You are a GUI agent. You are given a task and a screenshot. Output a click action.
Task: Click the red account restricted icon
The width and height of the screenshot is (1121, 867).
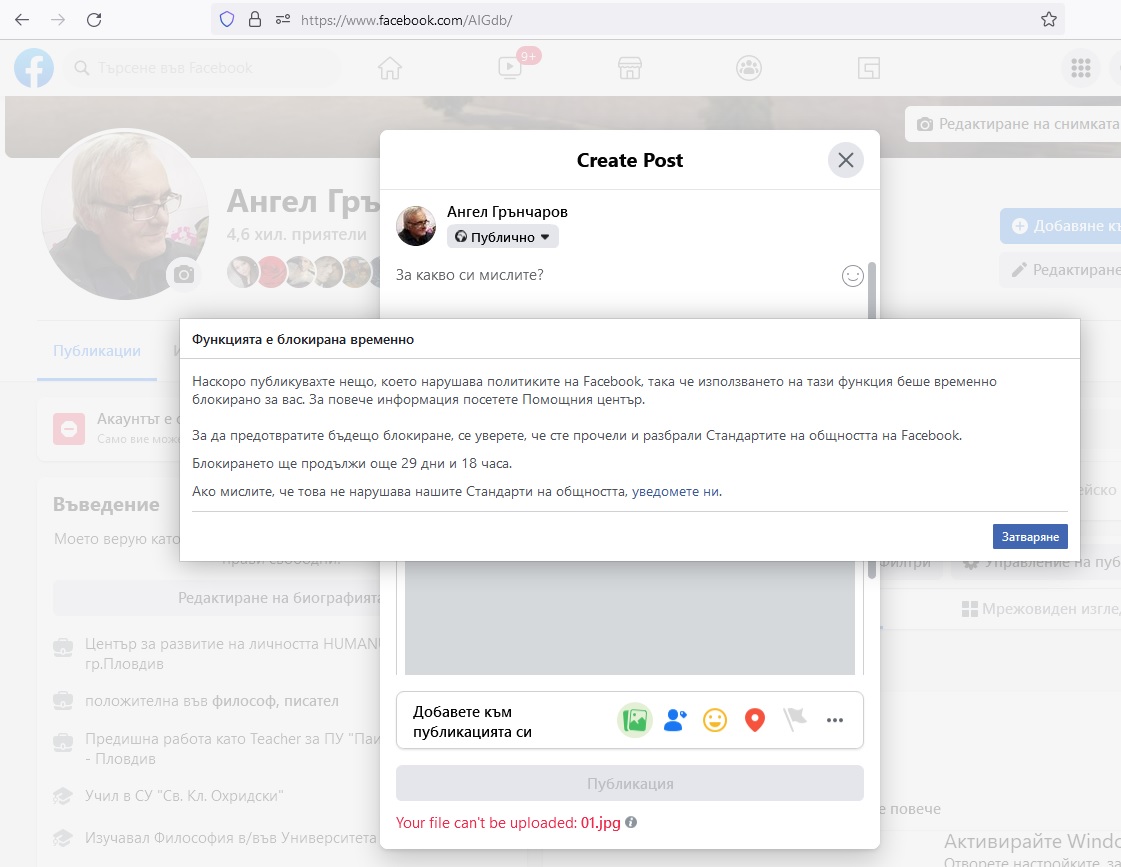click(x=69, y=428)
